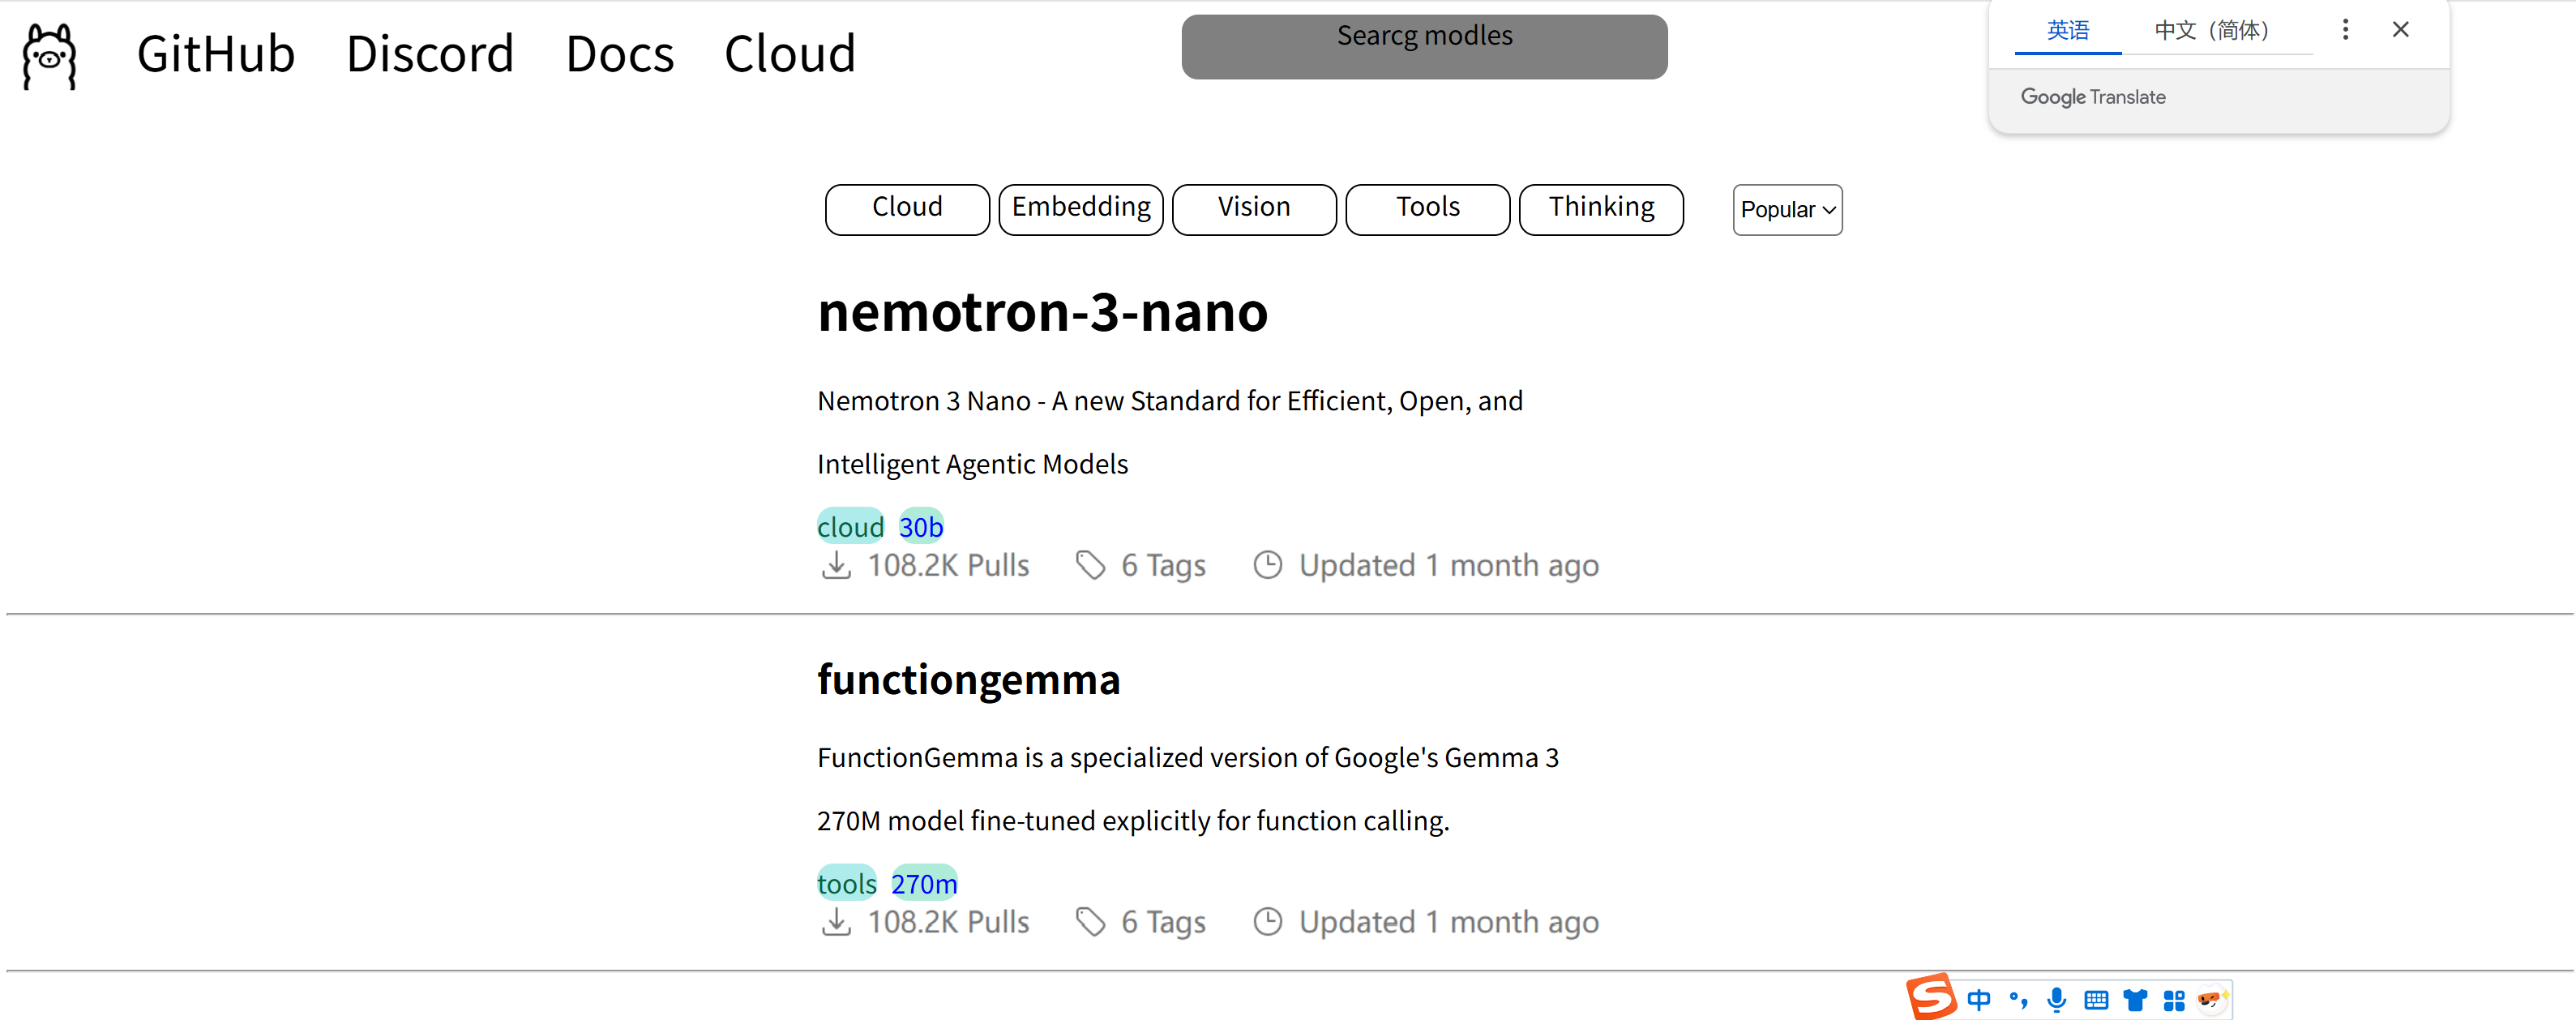This screenshot has height=1020, width=2576.
Task: Click the Sogou microphone voice input icon
Action: 2056,999
